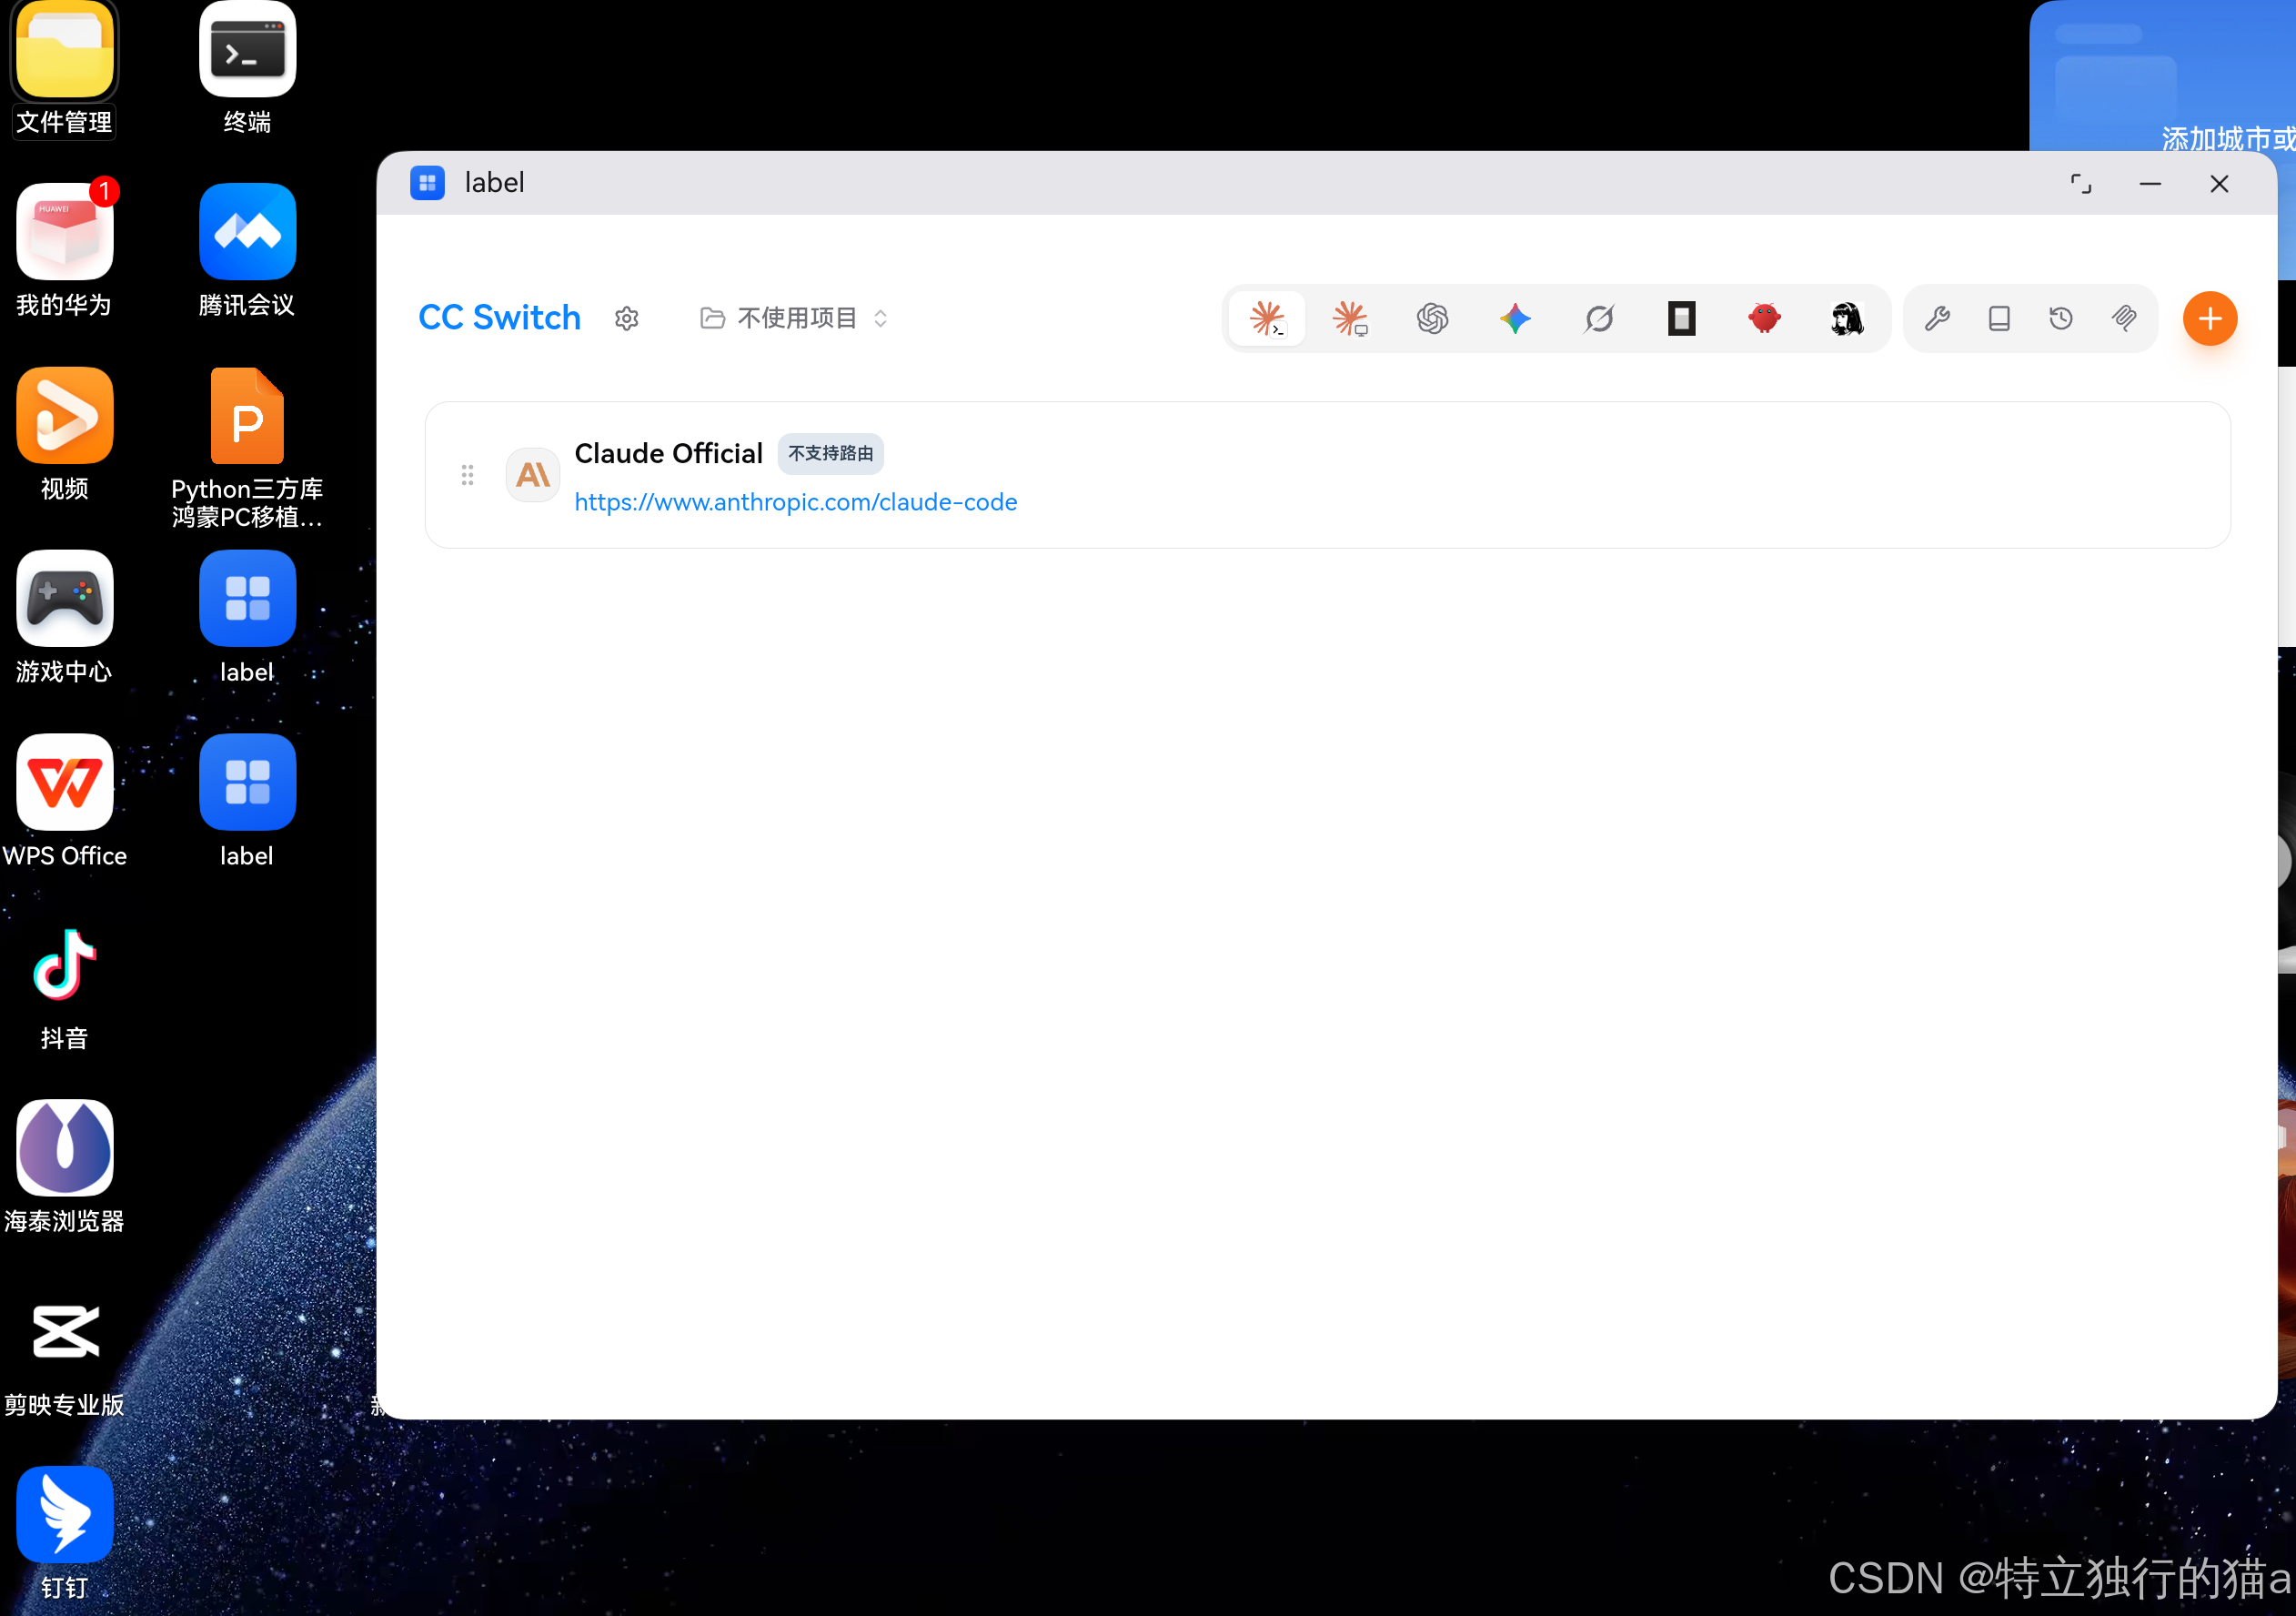Click the 不支持路由 badge
2296x1616 pixels.
click(x=831, y=454)
